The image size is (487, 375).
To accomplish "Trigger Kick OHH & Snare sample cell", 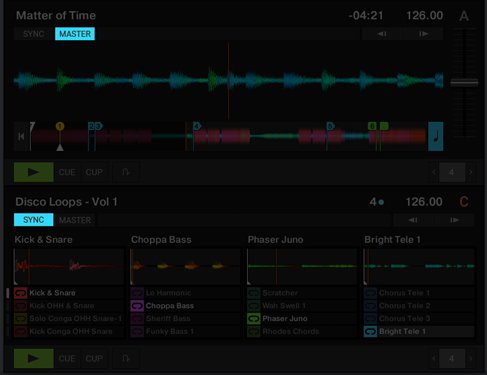I will (69, 306).
